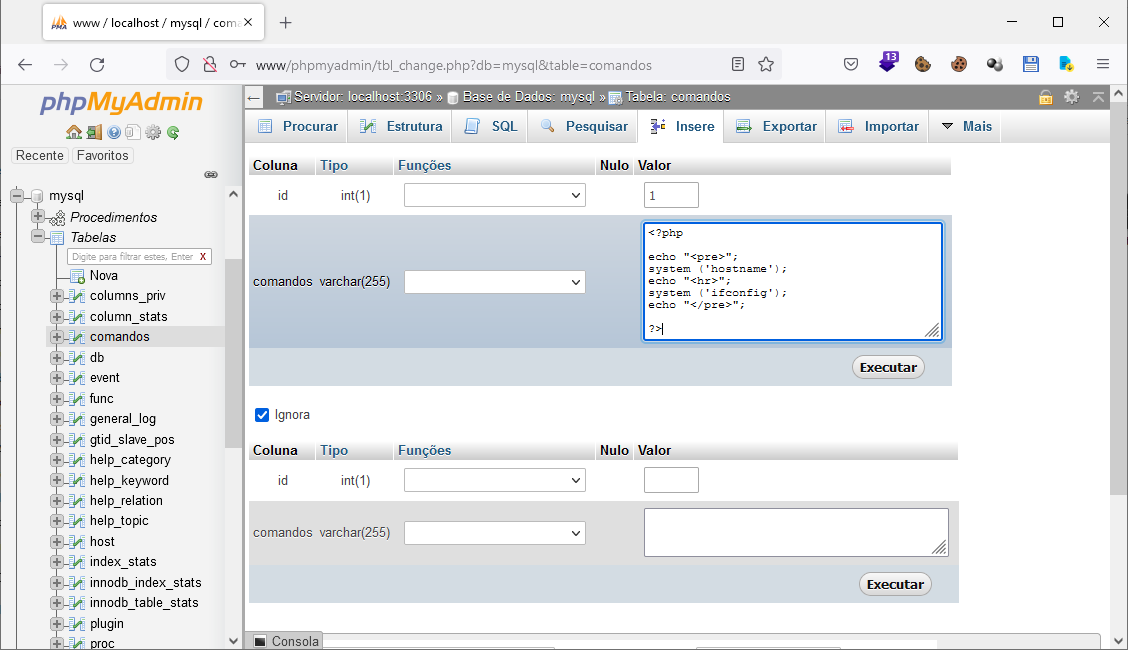Open page settings gear in header
The width and height of the screenshot is (1128, 650).
[x=1071, y=96]
